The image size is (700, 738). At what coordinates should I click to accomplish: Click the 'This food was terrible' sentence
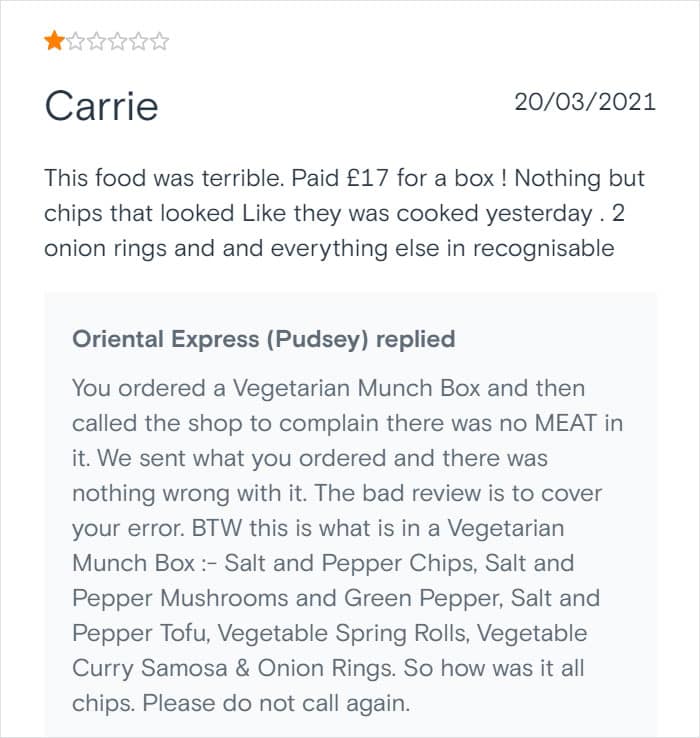pos(164,178)
